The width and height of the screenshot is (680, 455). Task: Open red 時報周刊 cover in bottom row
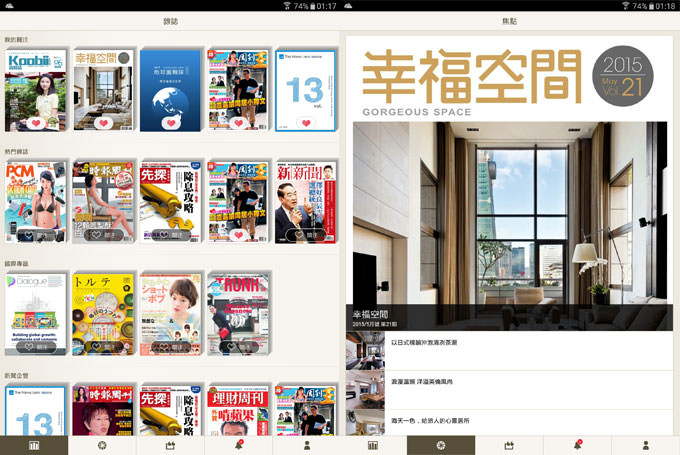click(103, 410)
